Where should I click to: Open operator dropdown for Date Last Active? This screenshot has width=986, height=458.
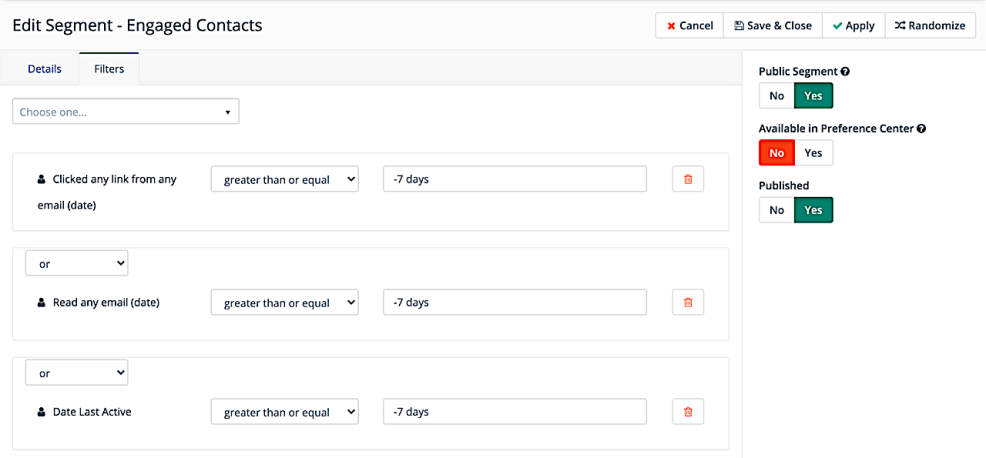[x=284, y=411]
